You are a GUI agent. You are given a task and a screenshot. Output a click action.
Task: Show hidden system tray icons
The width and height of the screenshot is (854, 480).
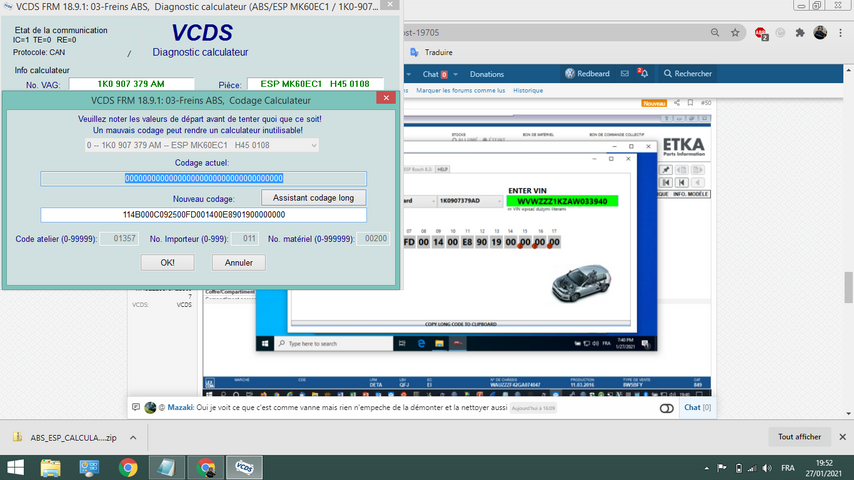coord(706,468)
